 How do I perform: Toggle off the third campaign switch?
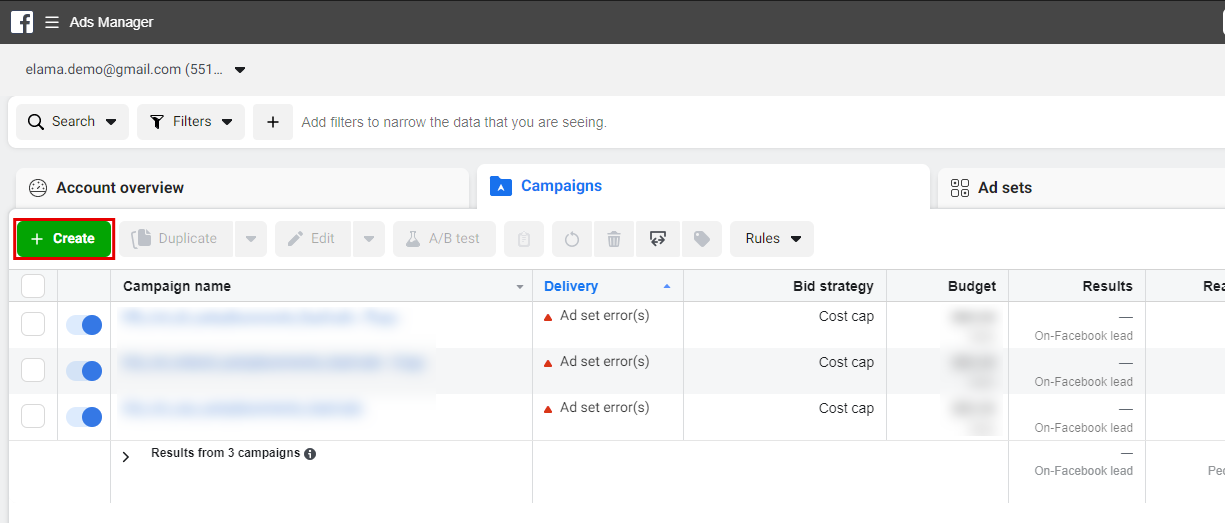click(84, 417)
